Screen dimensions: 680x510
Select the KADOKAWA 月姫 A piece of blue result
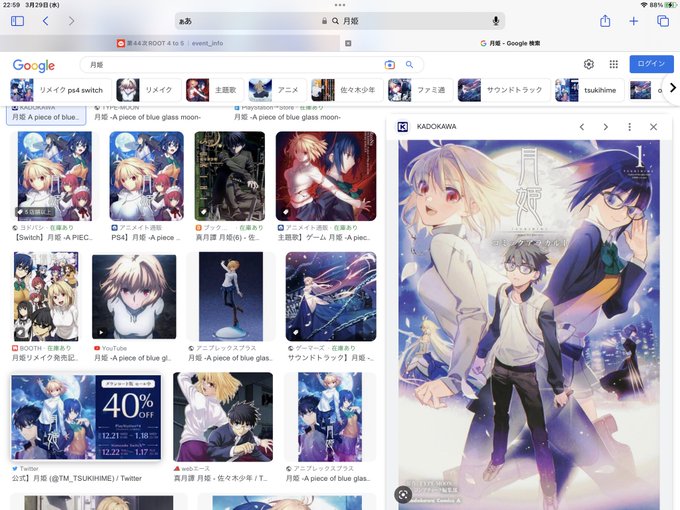pyautogui.click(x=46, y=115)
